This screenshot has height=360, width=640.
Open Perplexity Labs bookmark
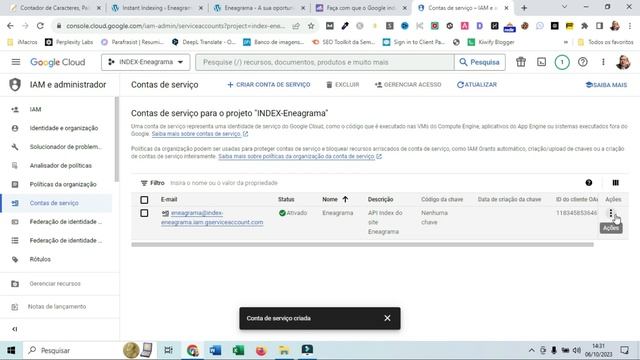69,42
